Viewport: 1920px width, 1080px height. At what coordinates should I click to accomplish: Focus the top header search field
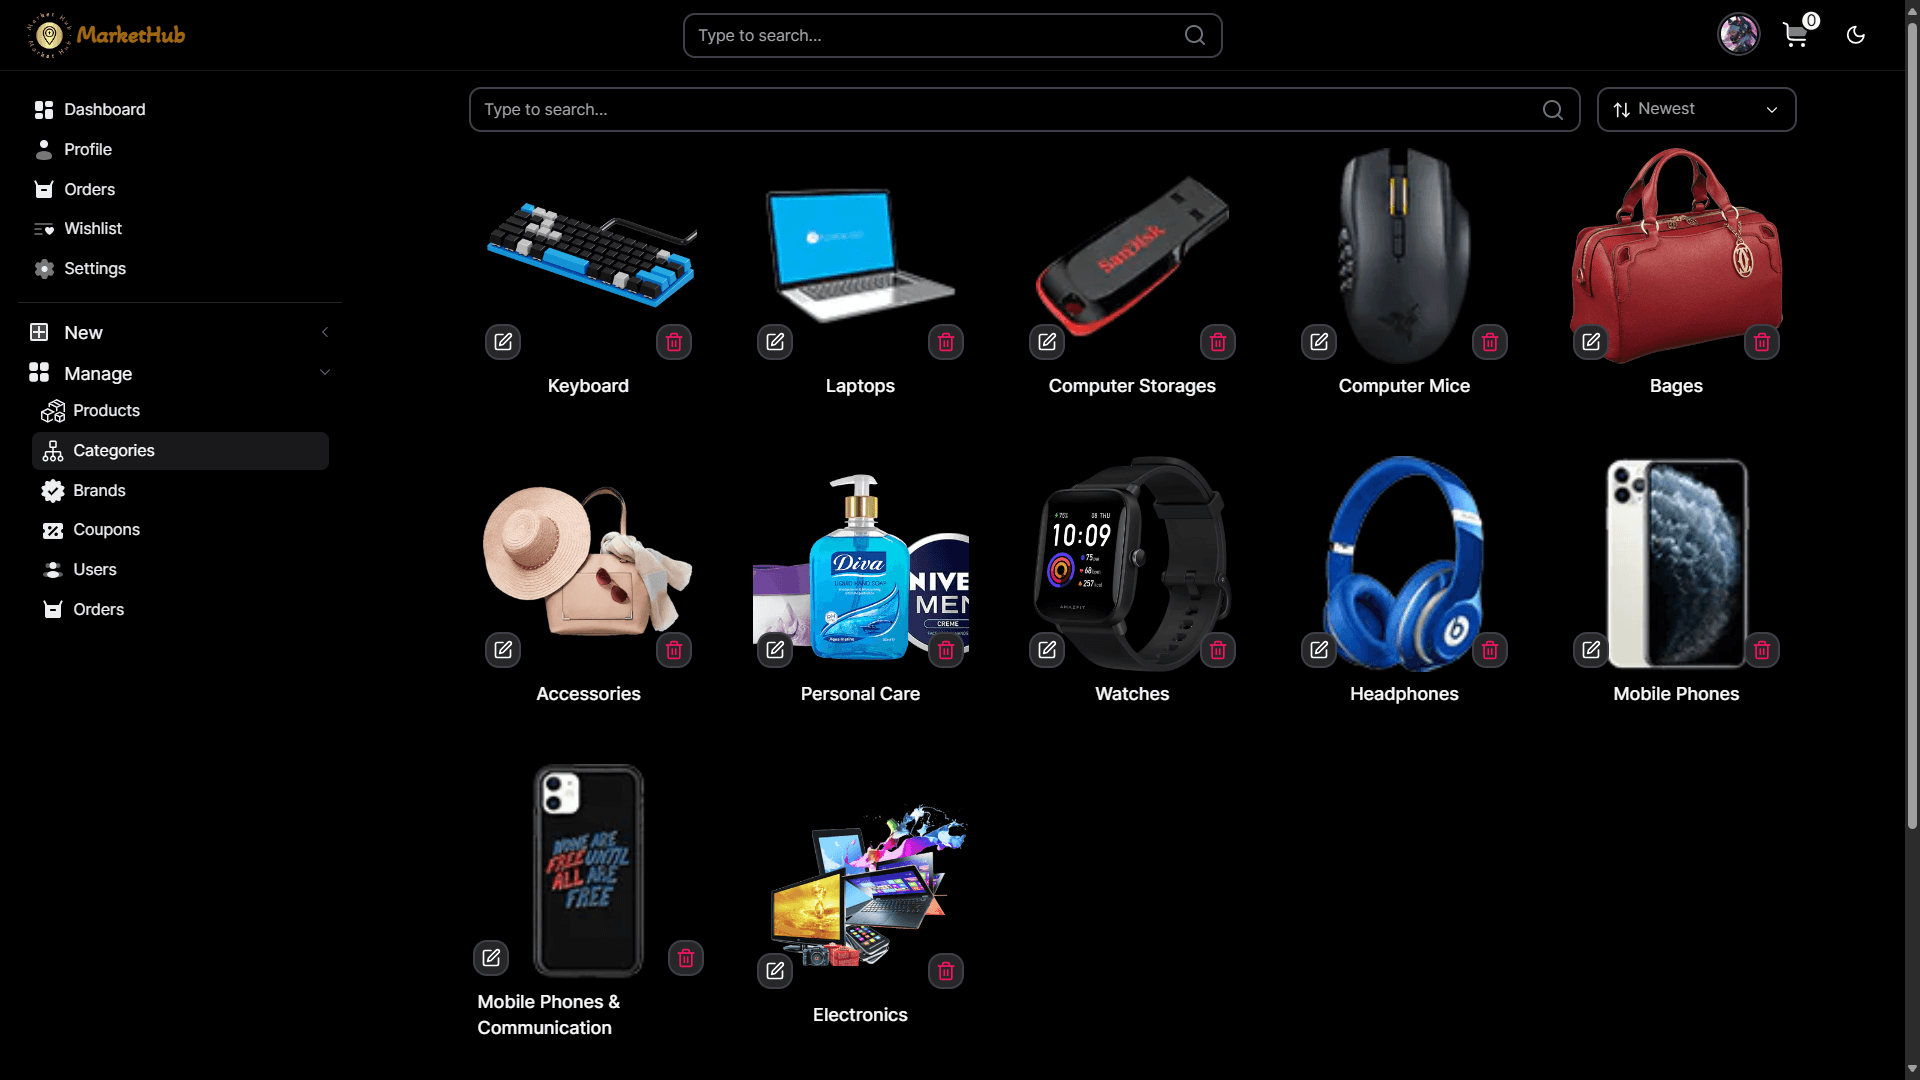(x=953, y=35)
